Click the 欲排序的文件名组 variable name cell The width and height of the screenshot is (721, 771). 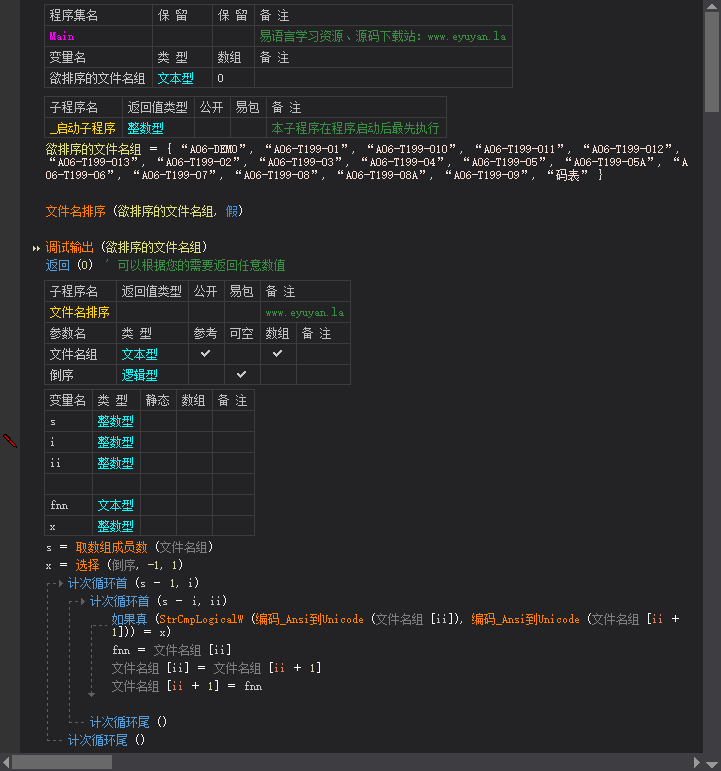pyautogui.click(x=98, y=78)
